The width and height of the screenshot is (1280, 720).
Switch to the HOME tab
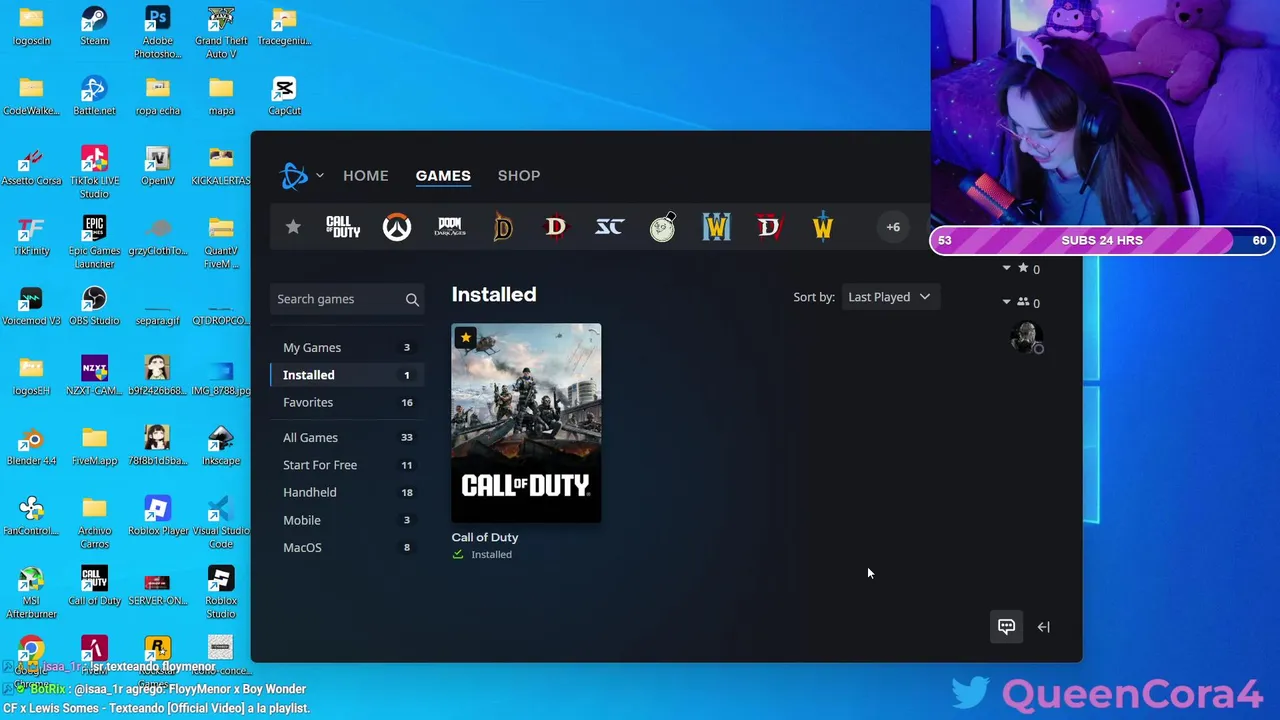366,175
